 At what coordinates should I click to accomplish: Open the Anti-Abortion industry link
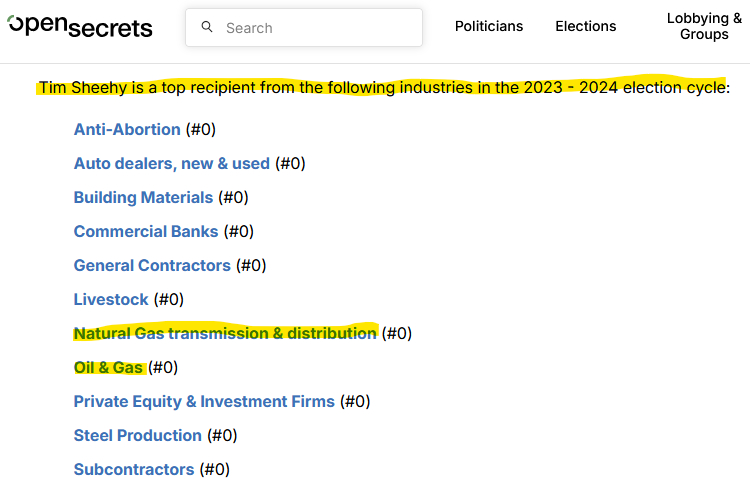coord(127,129)
